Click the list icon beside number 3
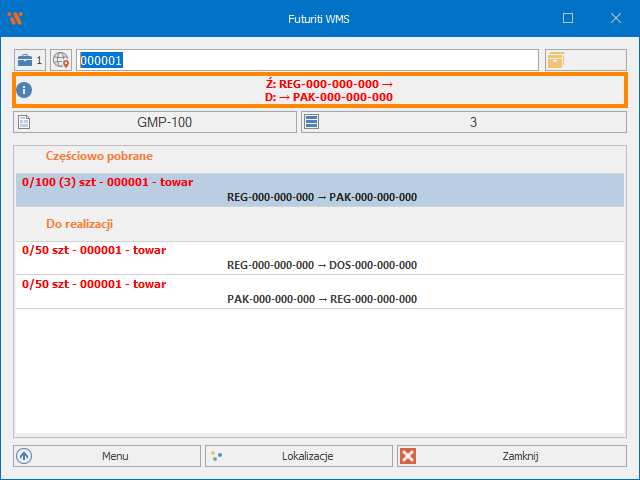The height and width of the screenshot is (480, 640). tap(312, 123)
